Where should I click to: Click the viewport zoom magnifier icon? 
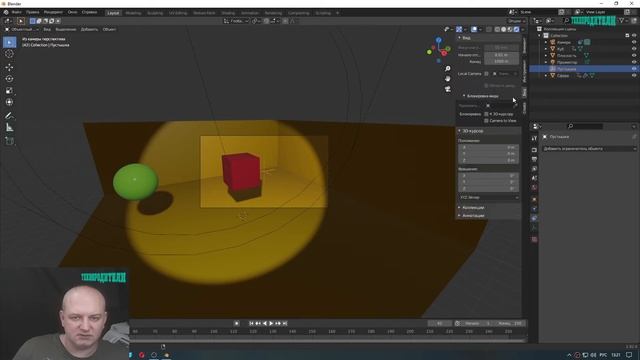tap(448, 69)
